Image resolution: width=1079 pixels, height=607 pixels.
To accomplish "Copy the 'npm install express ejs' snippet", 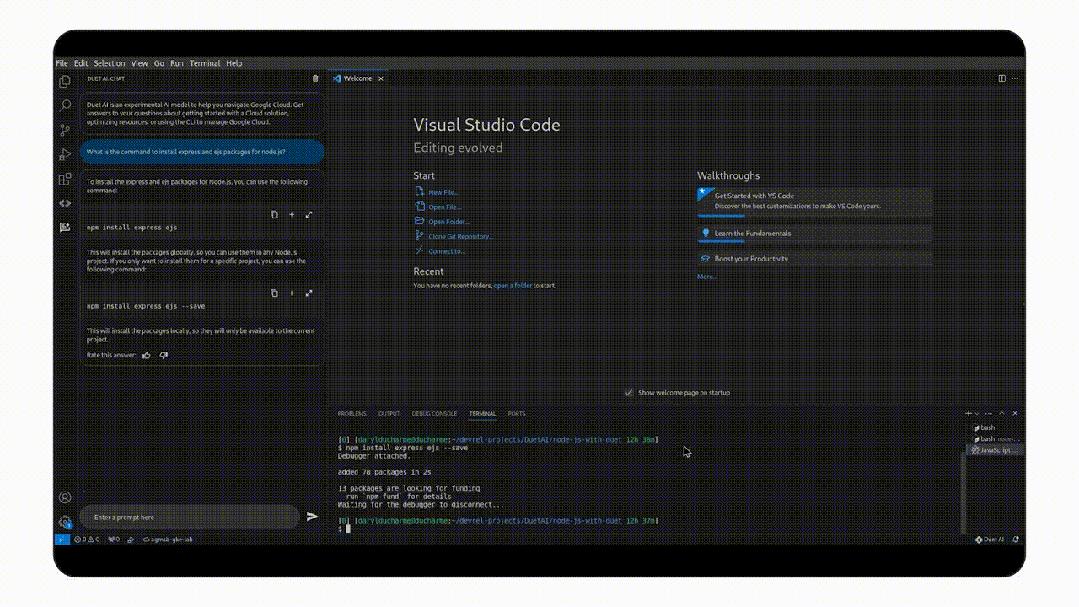I will (x=275, y=214).
